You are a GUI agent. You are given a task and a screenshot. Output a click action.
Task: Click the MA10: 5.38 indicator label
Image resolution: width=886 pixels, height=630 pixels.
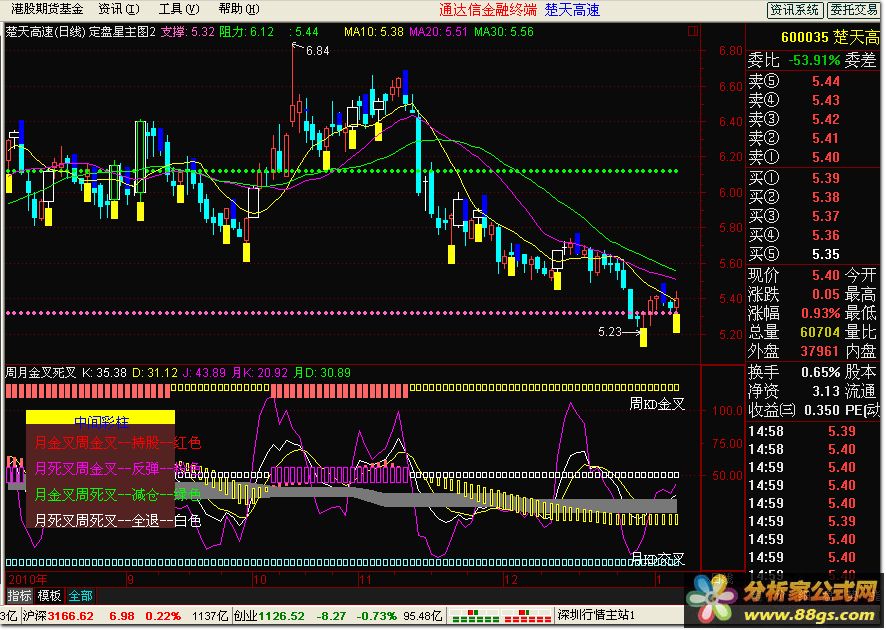pos(373,32)
